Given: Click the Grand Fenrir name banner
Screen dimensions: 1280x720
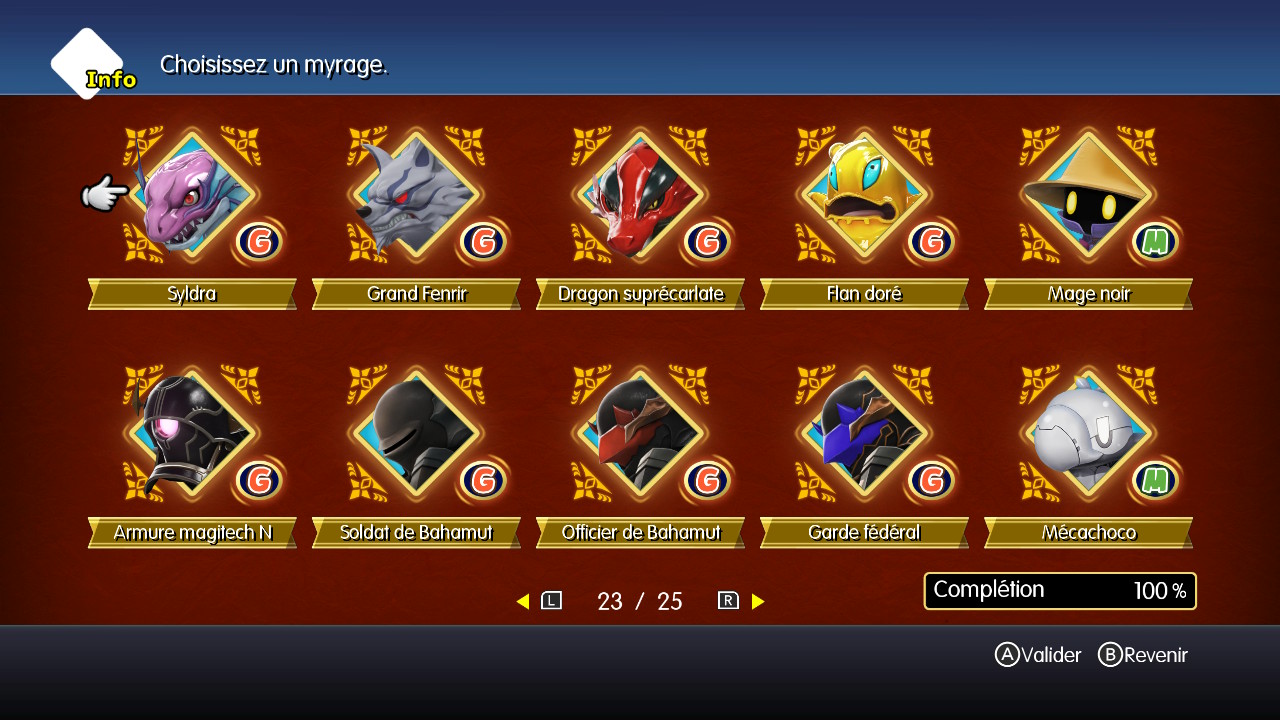Looking at the screenshot, I should coord(416,294).
